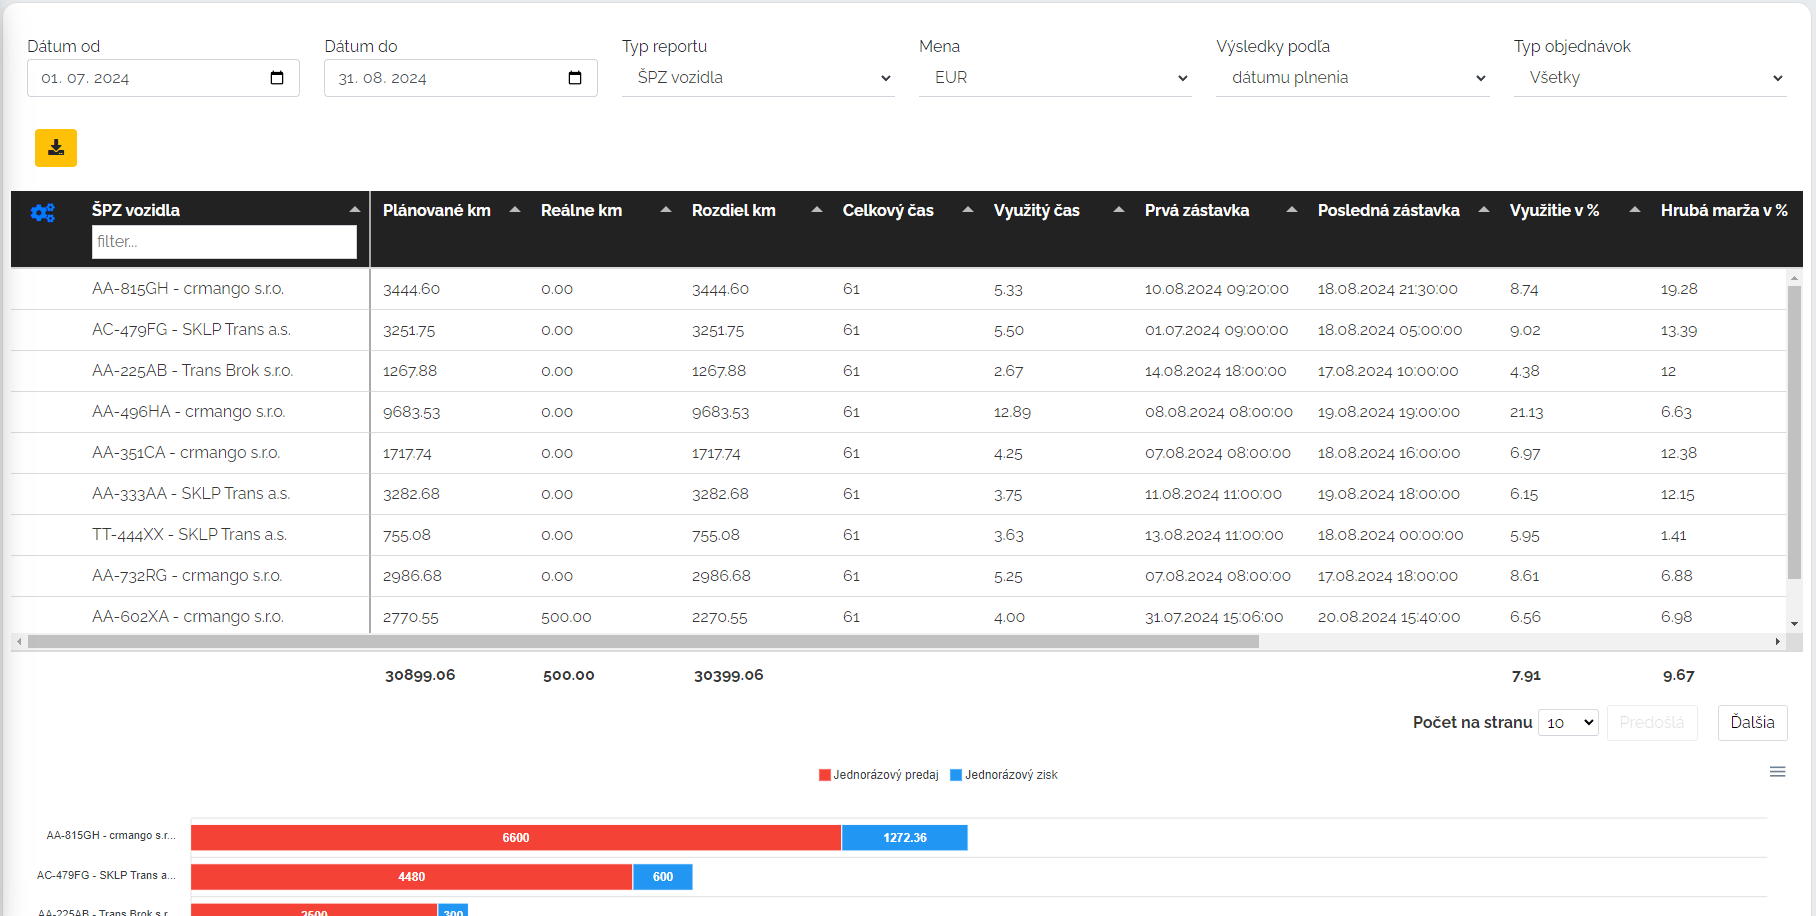Focus the ŠPZ vozidla filter field

(224, 242)
